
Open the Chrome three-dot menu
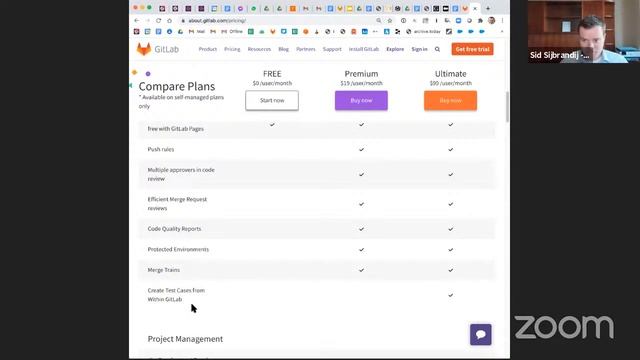pos(502,20)
